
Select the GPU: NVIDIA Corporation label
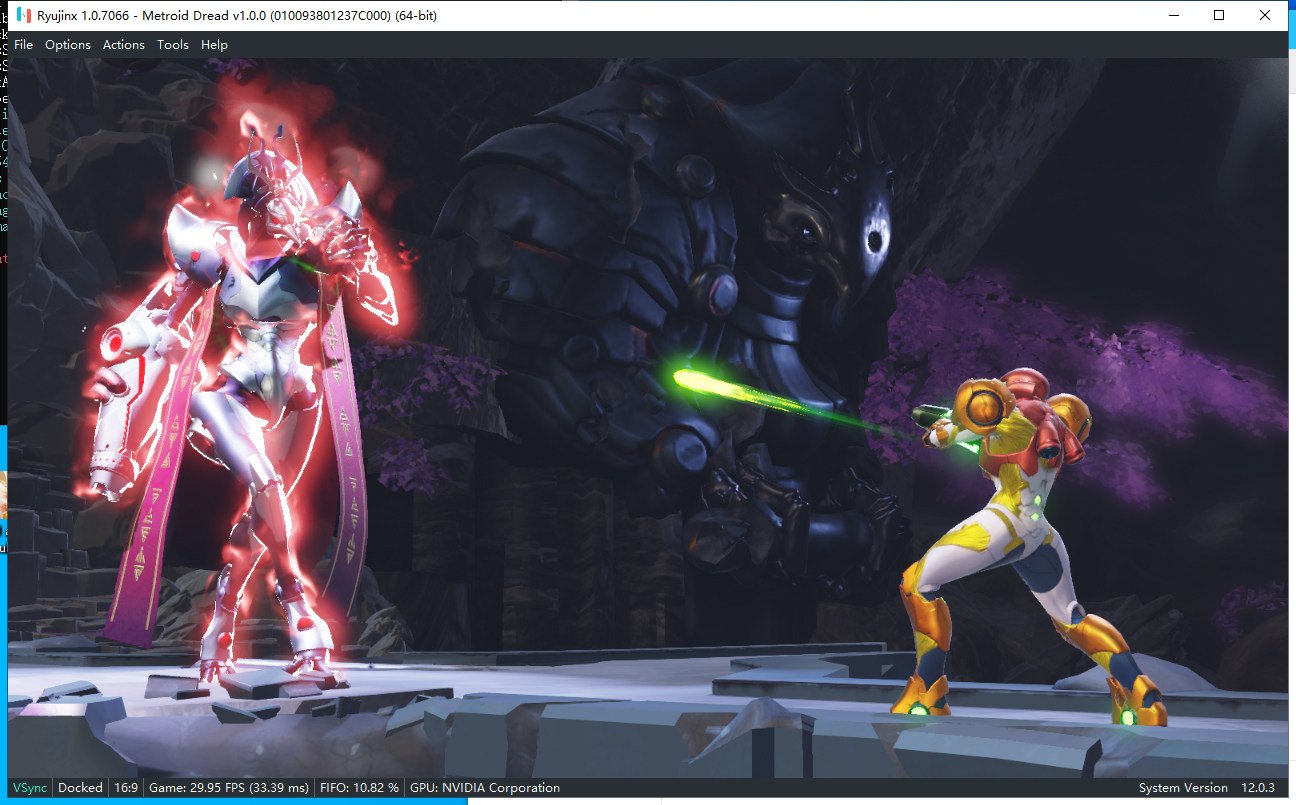coord(485,788)
